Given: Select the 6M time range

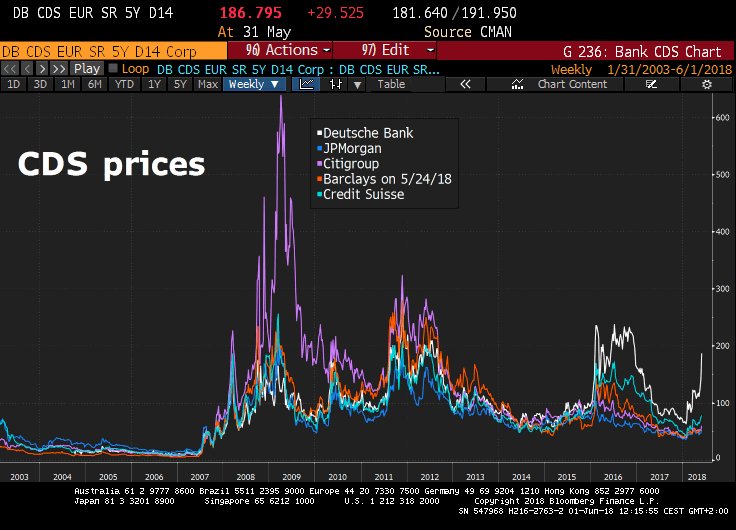Looking at the screenshot, I should point(95,84).
